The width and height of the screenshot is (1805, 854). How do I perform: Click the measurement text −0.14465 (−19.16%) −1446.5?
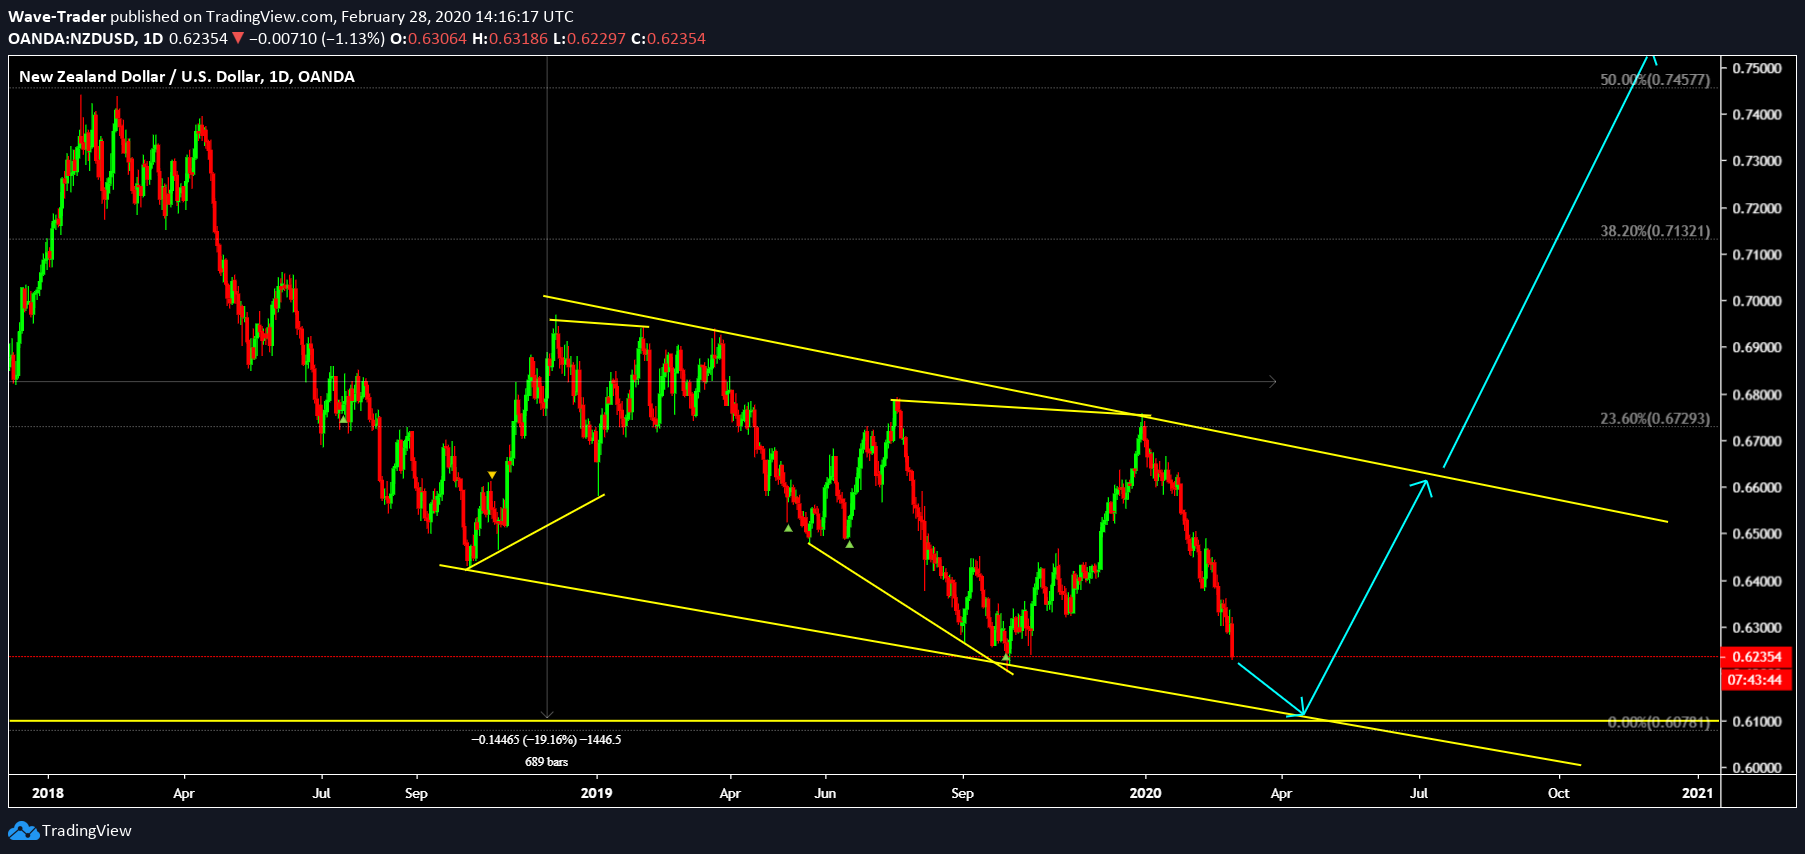(x=546, y=740)
